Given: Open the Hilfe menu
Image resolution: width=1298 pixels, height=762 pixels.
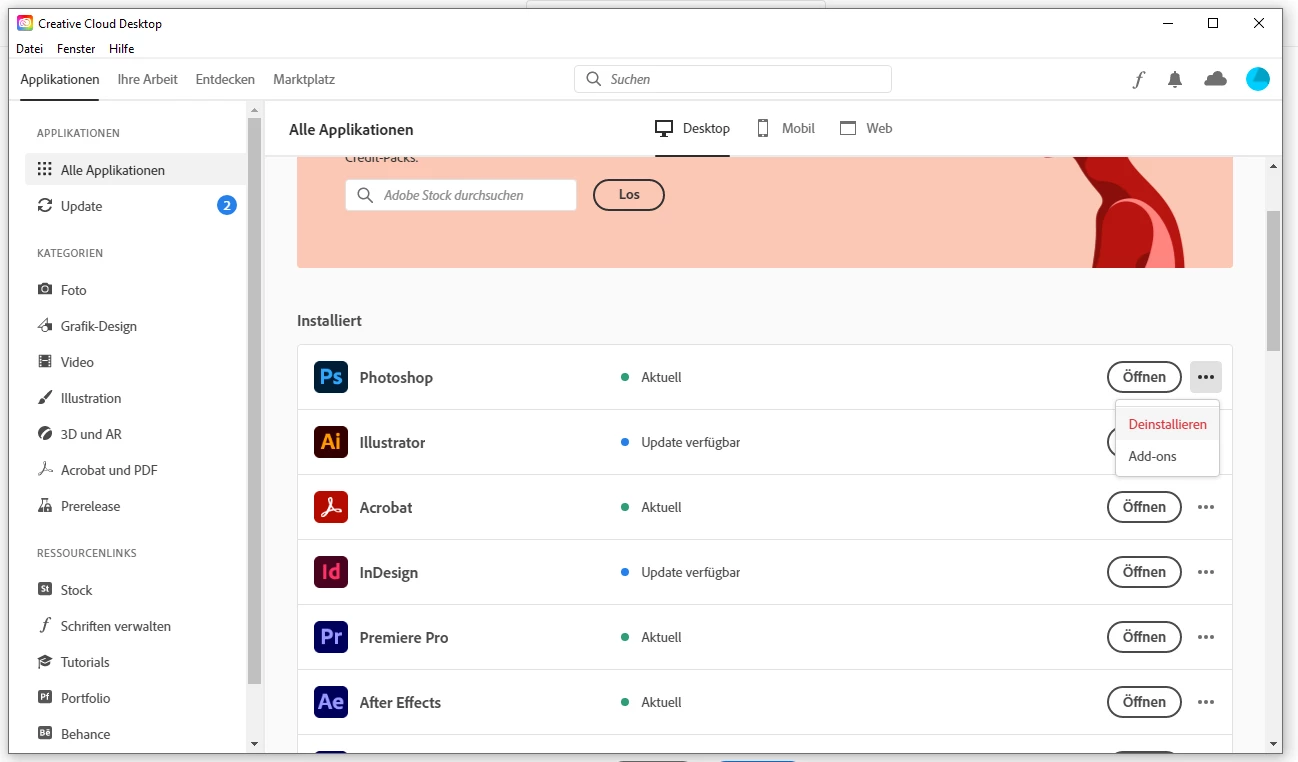Looking at the screenshot, I should (x=121, y=49).
